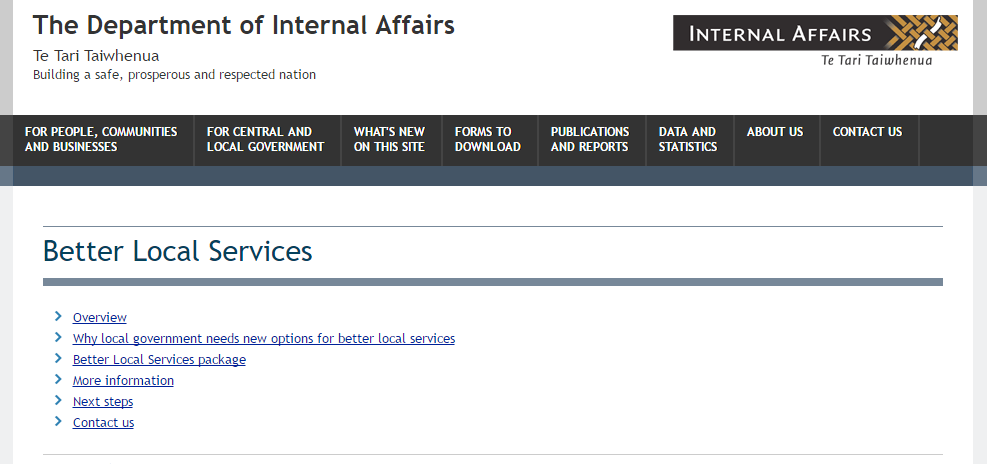987x464 pixels.
Task: Select What's New On This Site
Action: click(391, 140)
